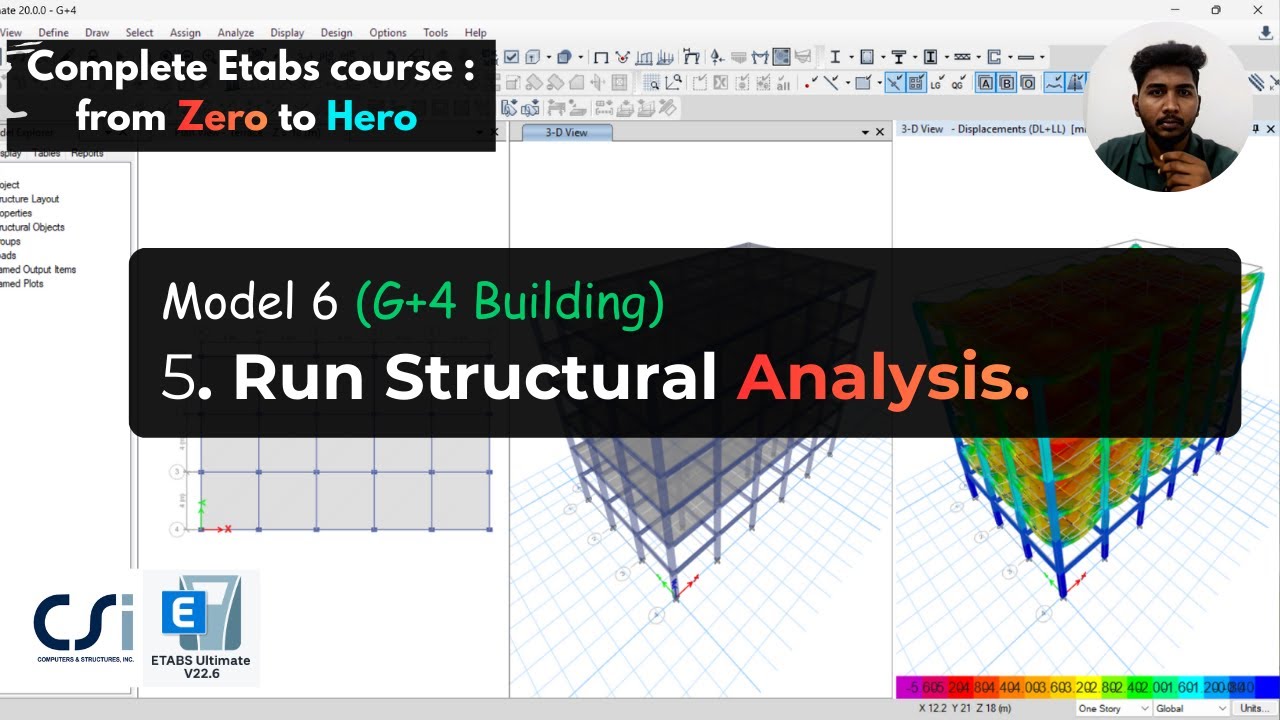Click the support reactions display icon

click(716, 57)
